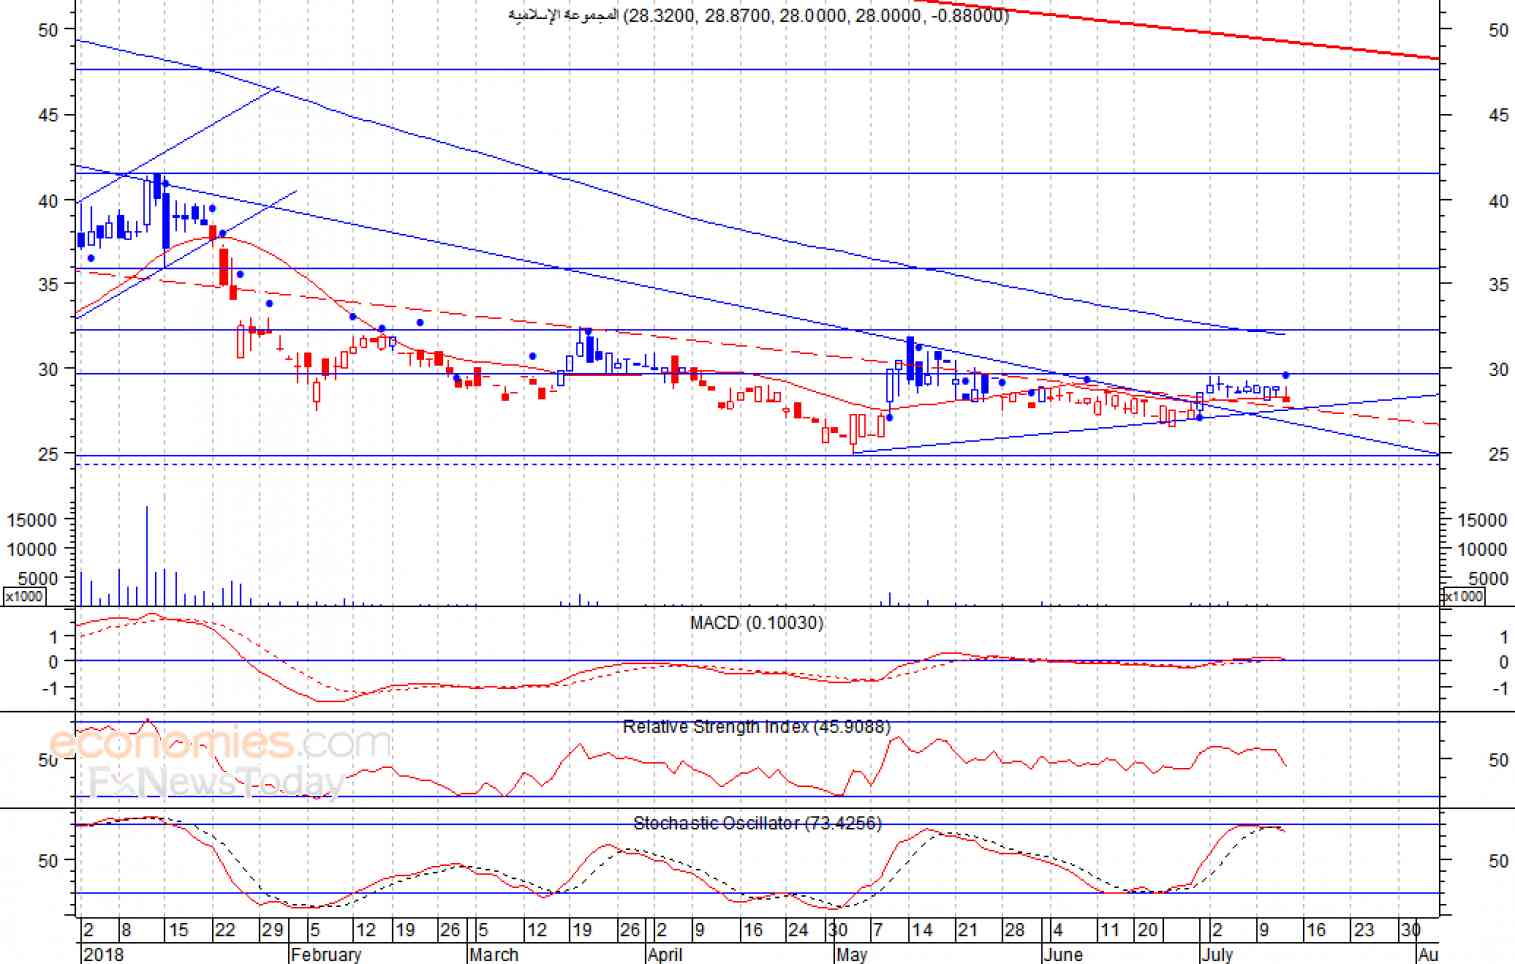Click the 50 price label on left axis
Viewport: 1515px width, 964px height.
tap(48, 30)
